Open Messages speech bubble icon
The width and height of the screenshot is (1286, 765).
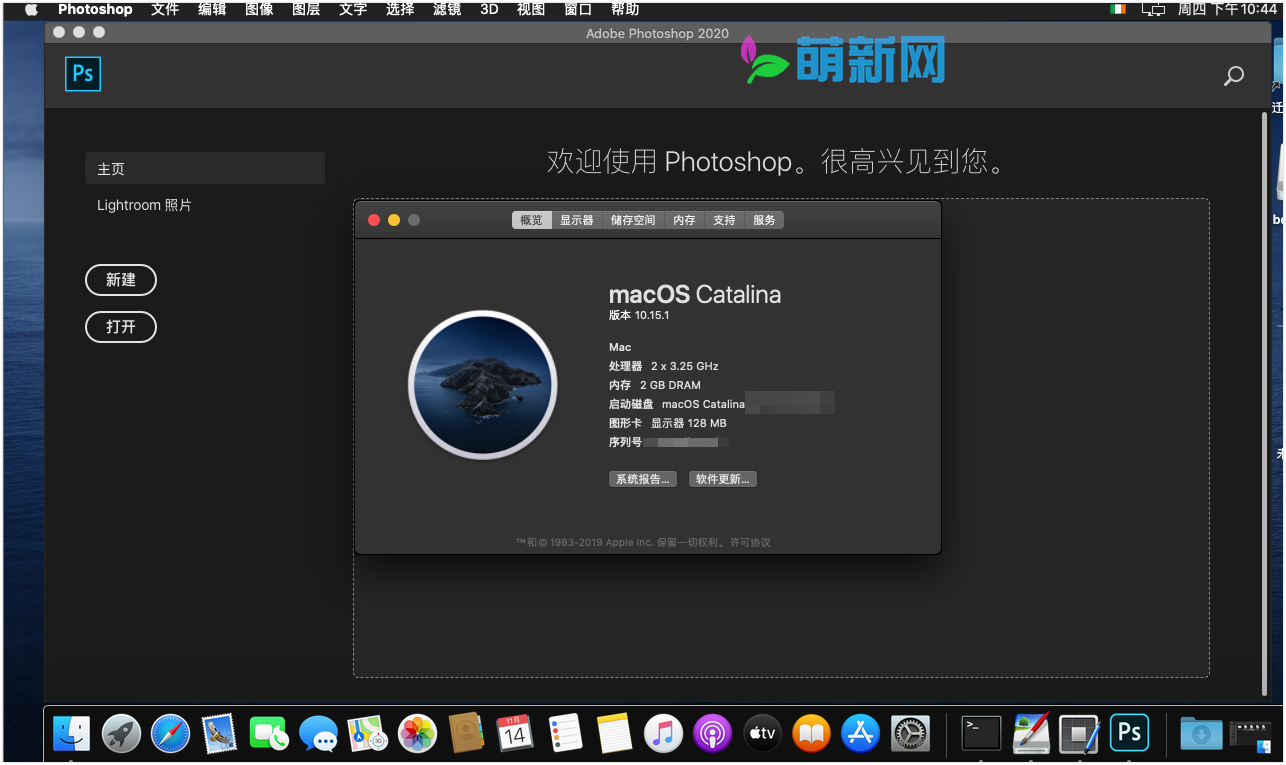[318, 734]
